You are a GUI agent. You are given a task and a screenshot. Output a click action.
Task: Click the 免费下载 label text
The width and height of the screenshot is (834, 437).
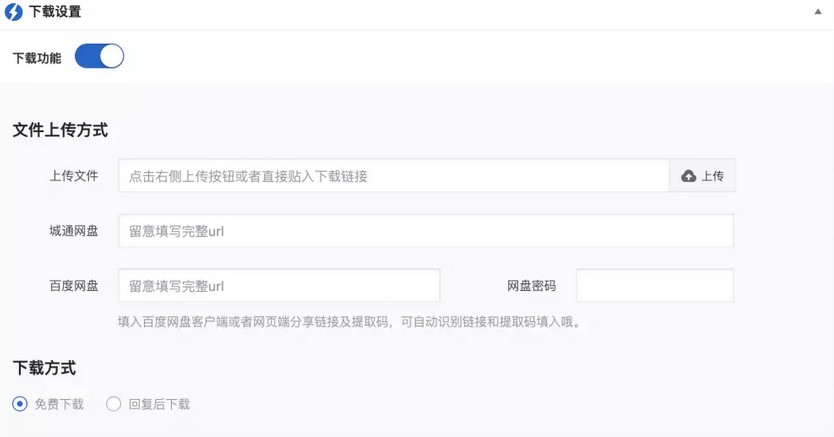coord(59,404)
